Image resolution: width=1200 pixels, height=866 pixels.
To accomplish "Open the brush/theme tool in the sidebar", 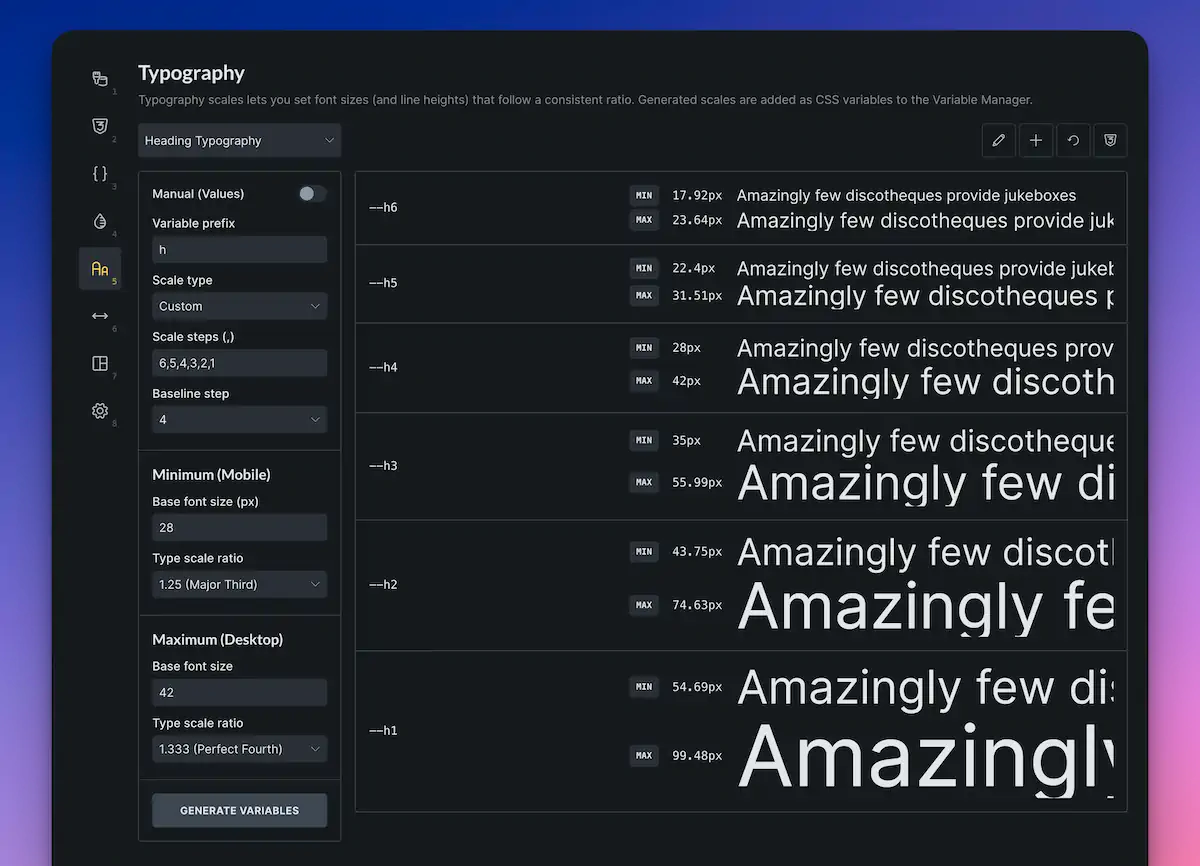I will 100,79.
